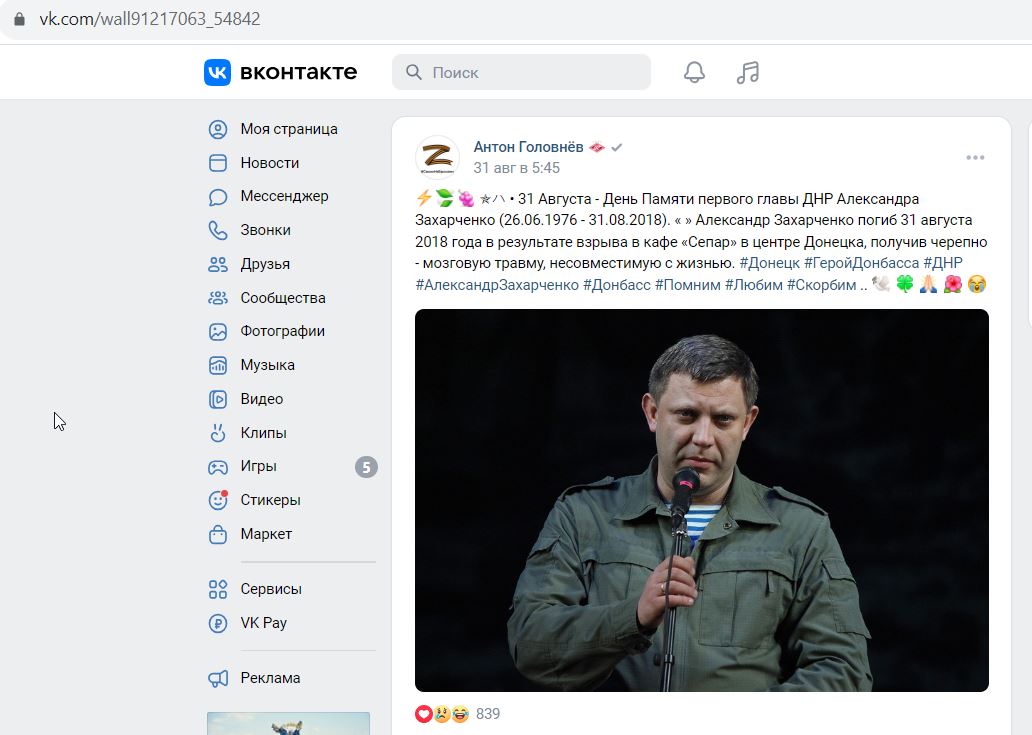Click the VK logo icon

pyautogui.click(x=217, y=72)
